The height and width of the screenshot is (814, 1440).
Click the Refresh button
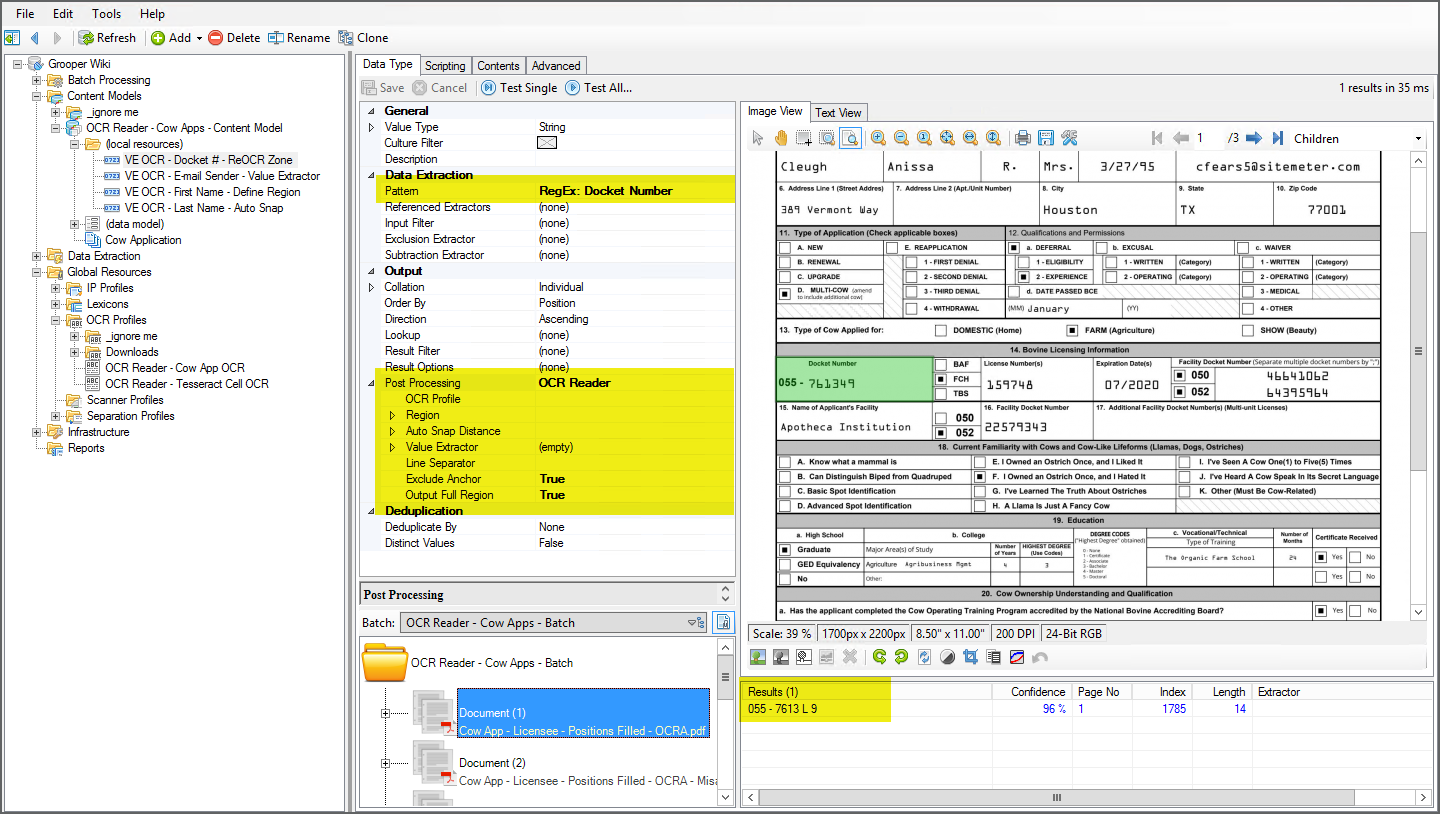click(x=107, y=38)
